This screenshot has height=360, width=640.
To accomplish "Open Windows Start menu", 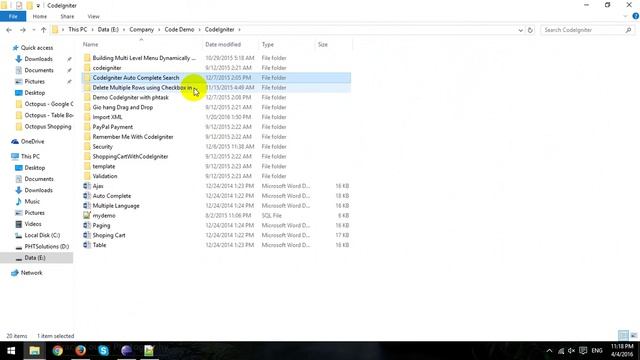I will tap(11, 351).
